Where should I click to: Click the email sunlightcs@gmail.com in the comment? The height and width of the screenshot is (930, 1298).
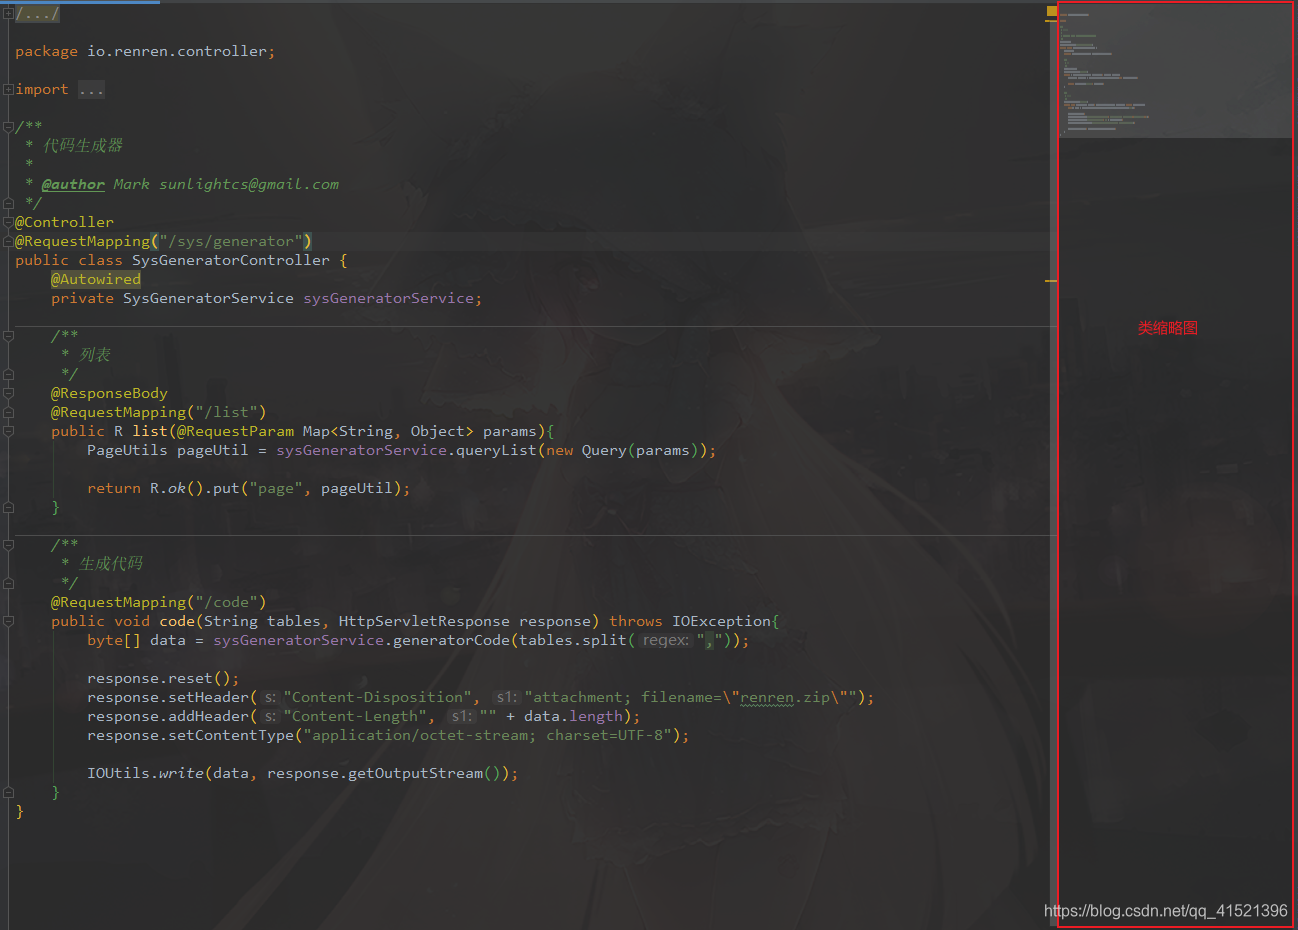click(x=249, y=184)
